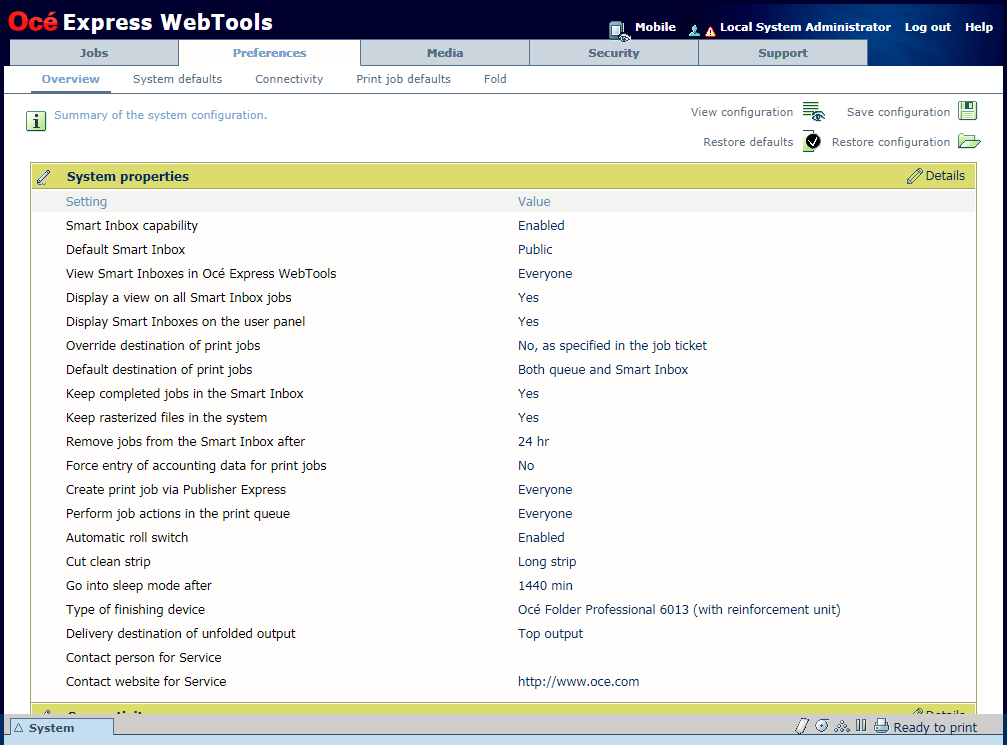
Task: Open the Security tab
Action: pos(614,53)
